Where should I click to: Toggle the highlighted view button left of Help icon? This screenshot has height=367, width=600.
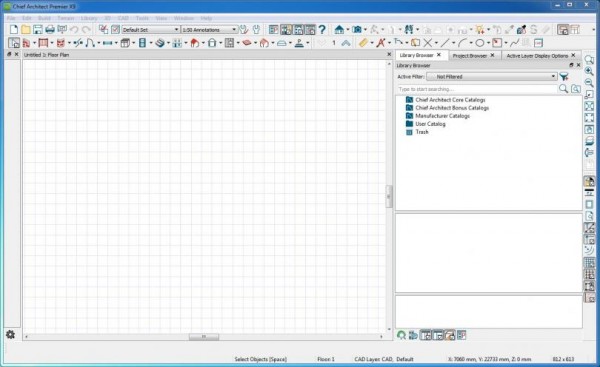tap(310, 29)
